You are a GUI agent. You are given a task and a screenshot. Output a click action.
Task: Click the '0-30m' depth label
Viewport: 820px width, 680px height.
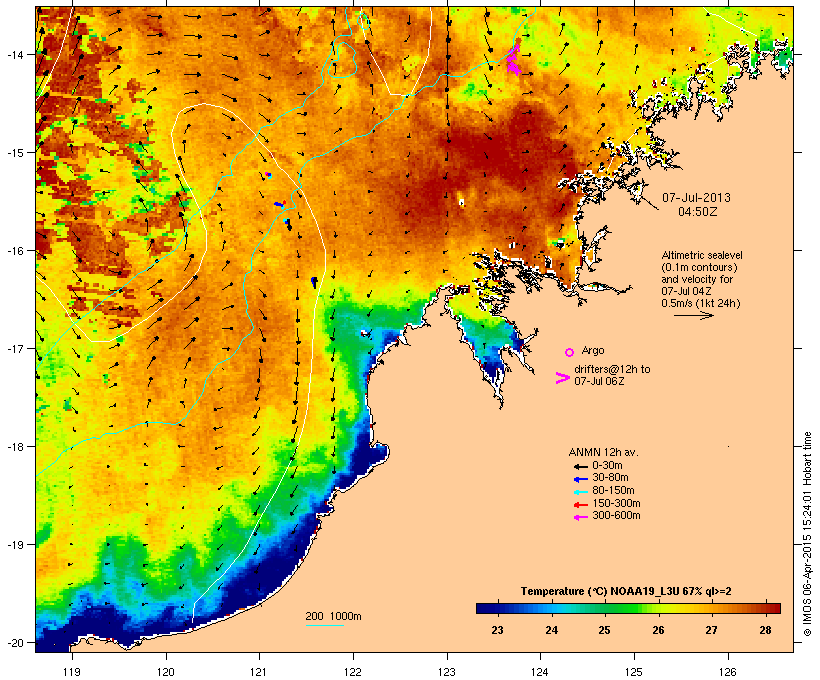607,465
